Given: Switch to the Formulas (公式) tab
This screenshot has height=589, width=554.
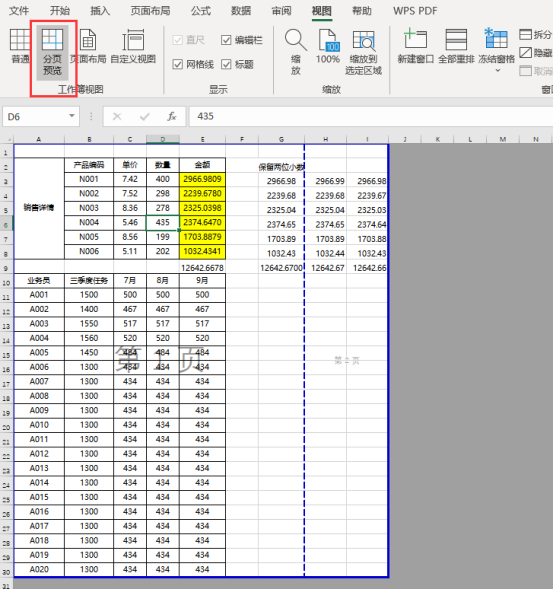Looking at the screenshot, I should (x=201, y=11).
